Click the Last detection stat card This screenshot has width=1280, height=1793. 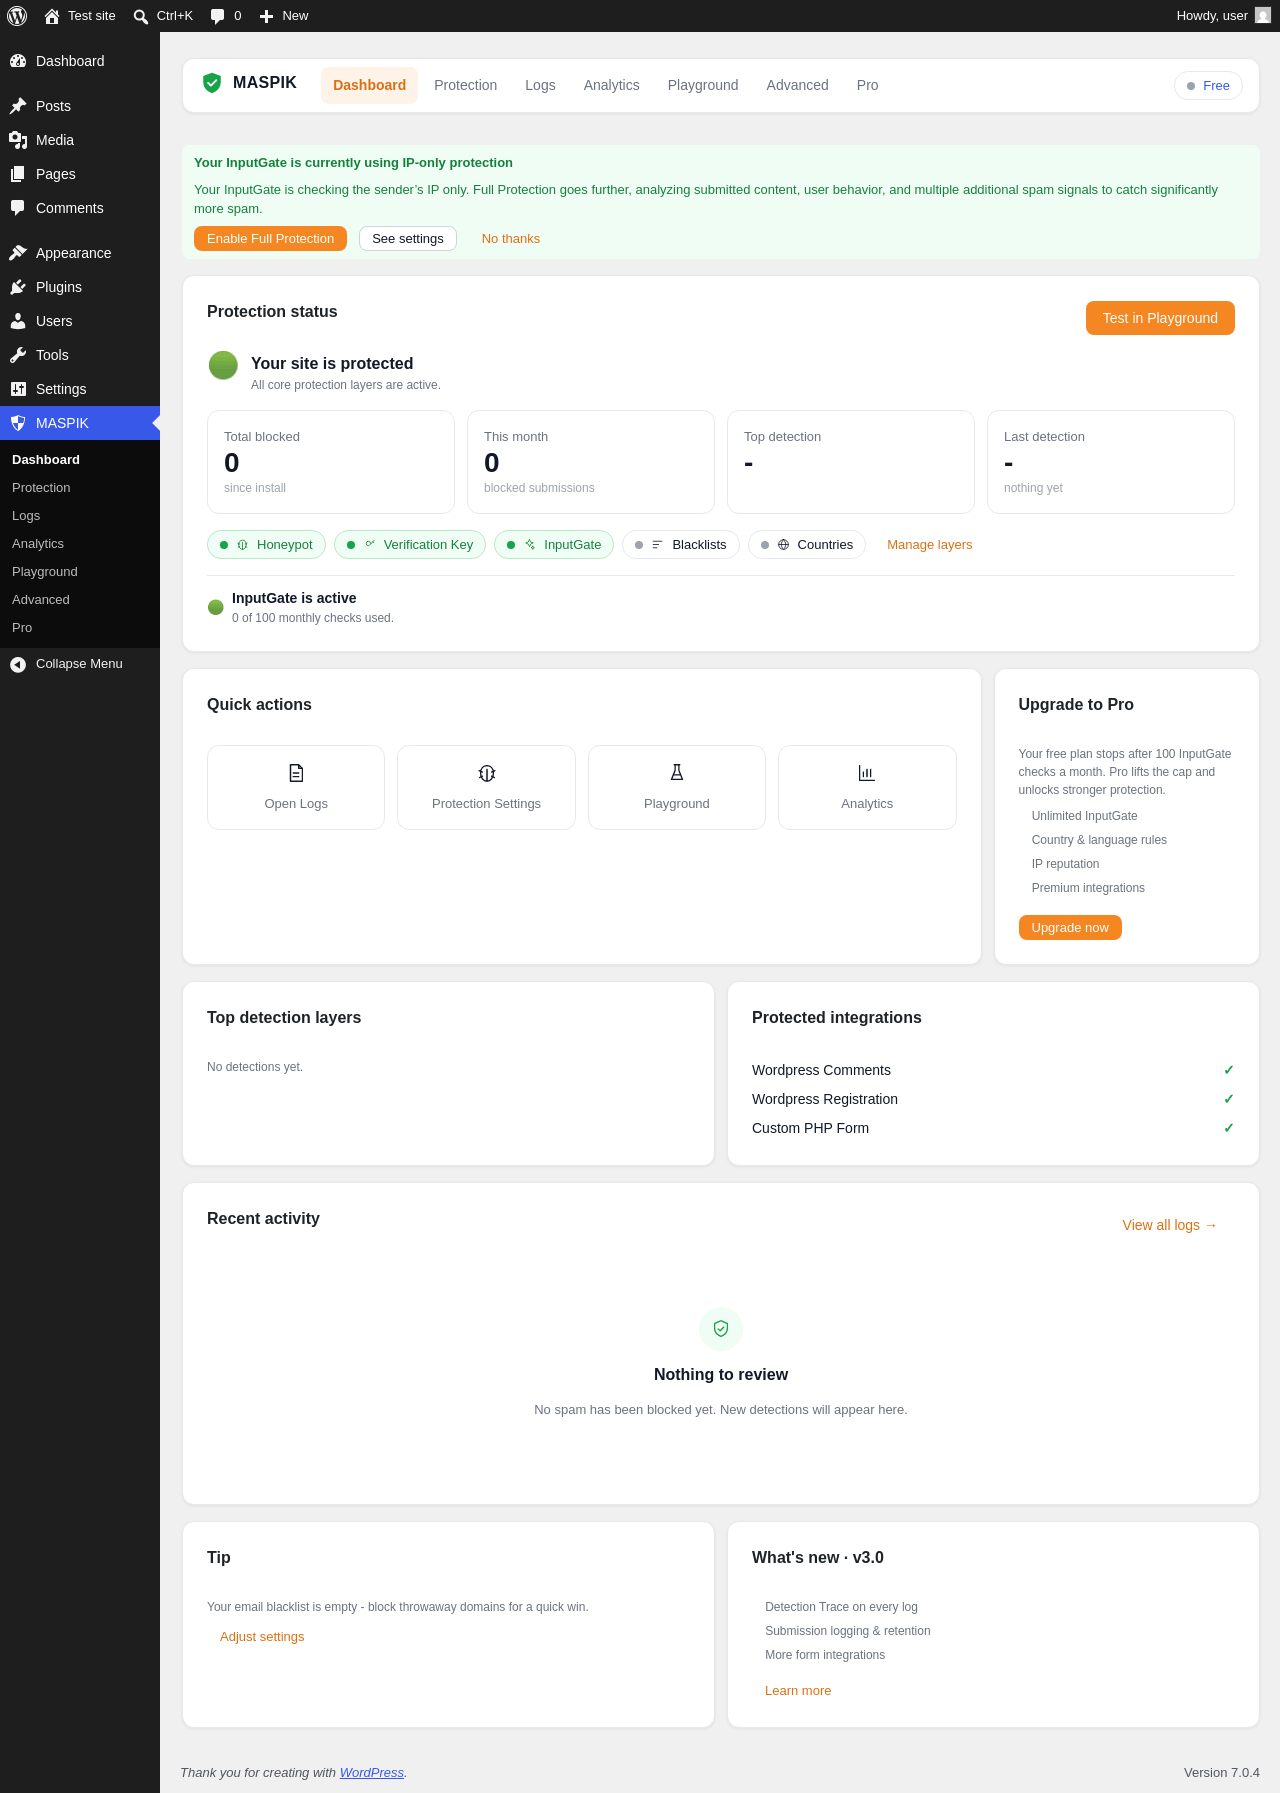(x=1111, y=462)
